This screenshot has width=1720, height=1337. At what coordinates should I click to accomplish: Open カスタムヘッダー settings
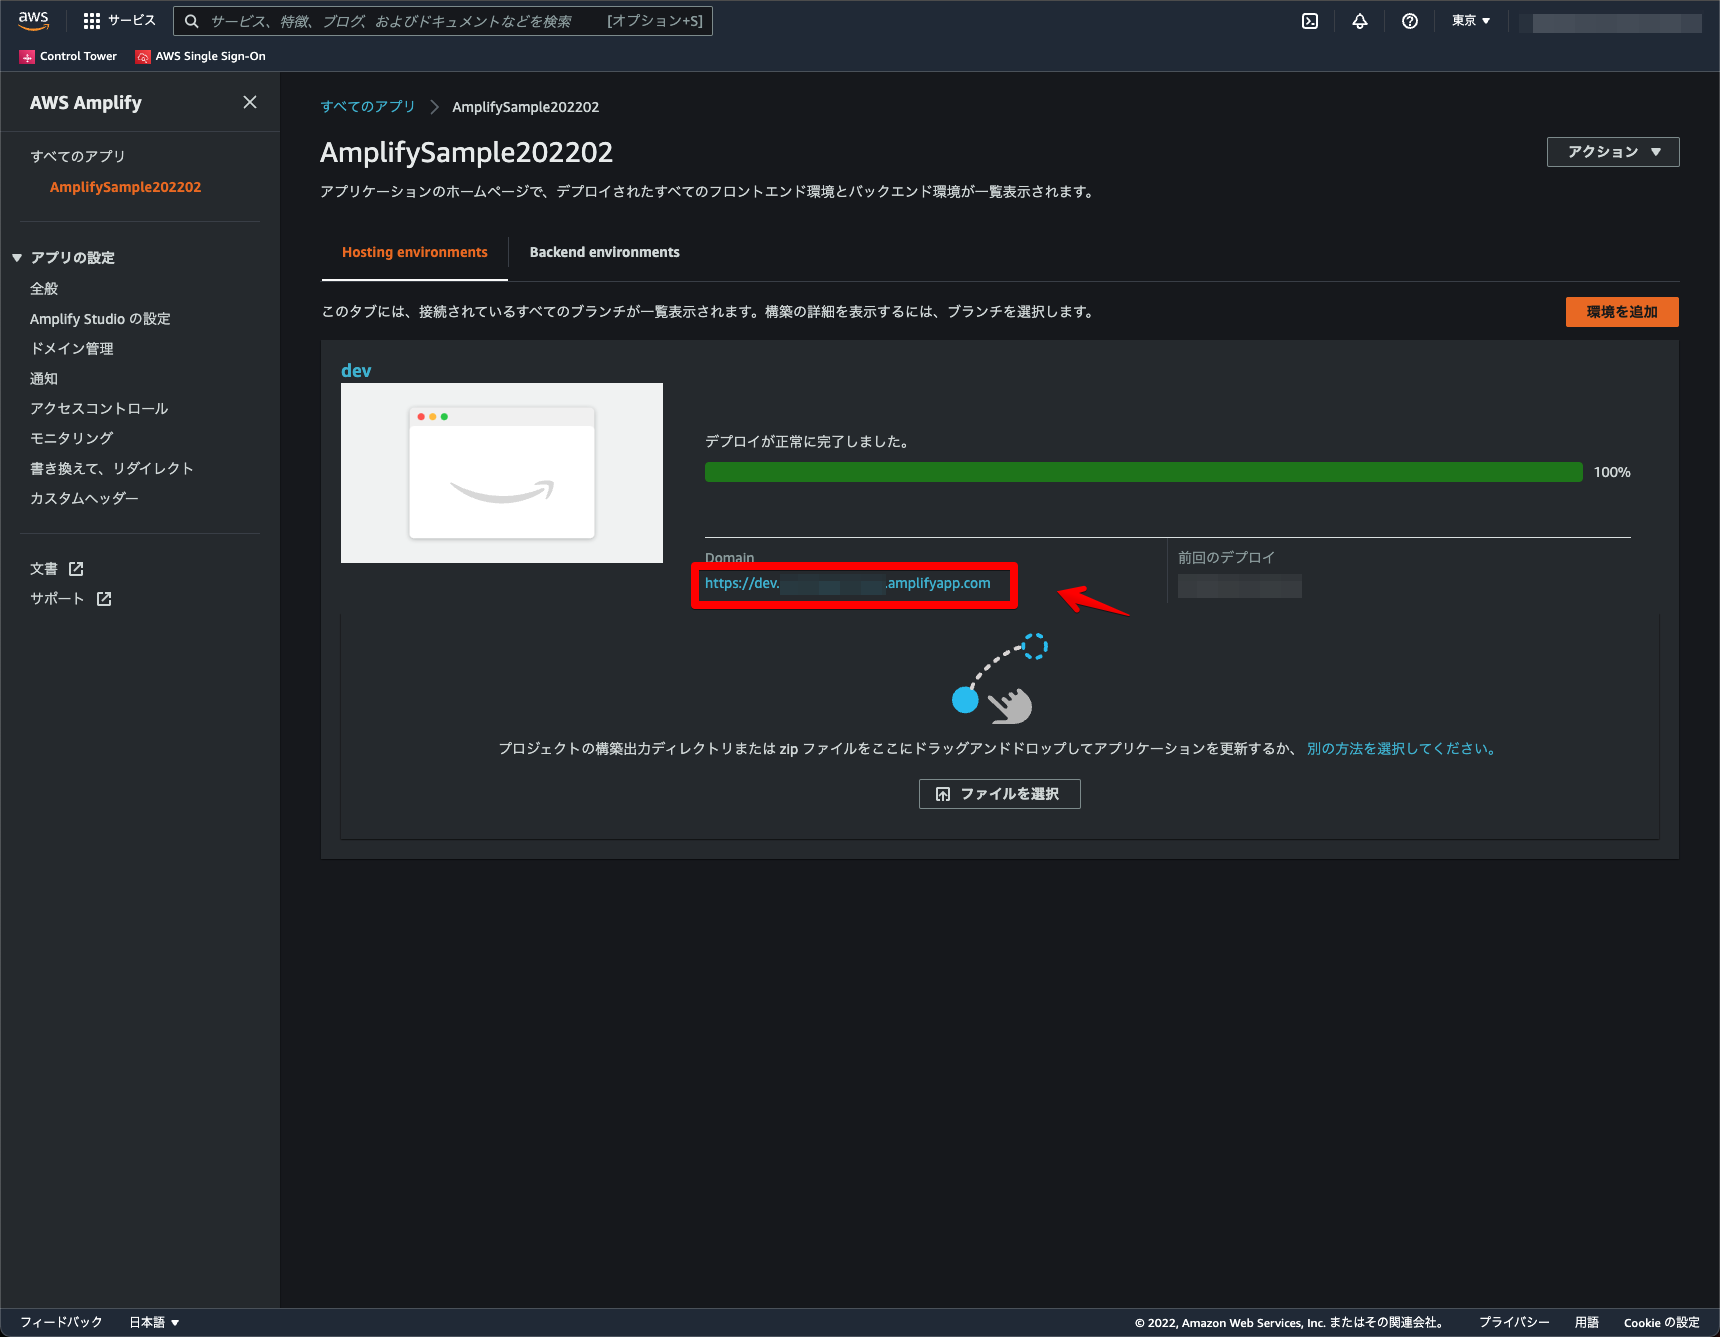[85, 498]
